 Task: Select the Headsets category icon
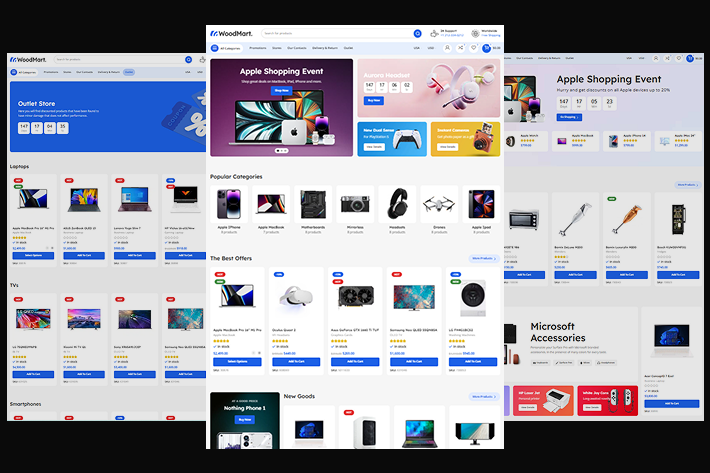click(398, 203)
